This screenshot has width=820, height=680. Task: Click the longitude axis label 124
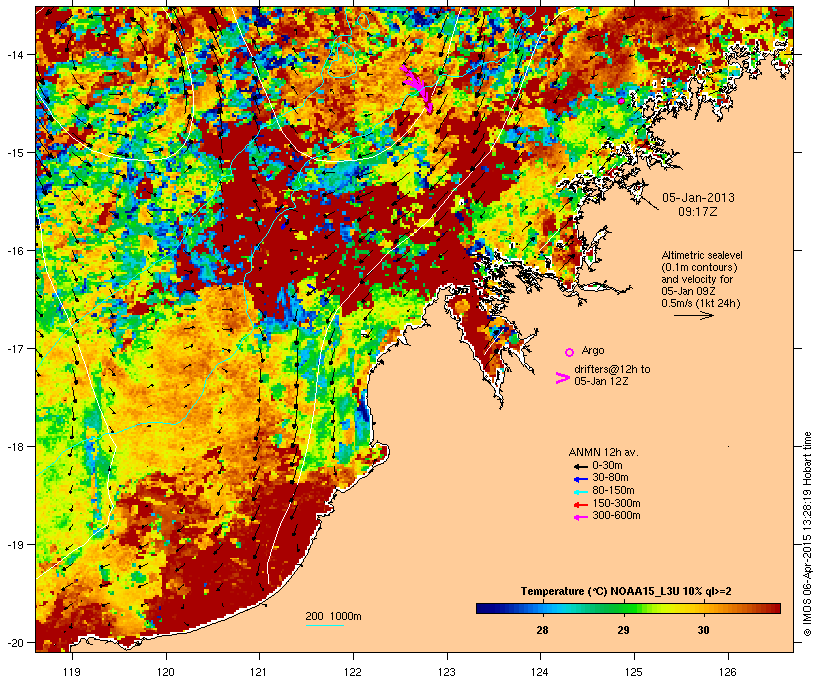click(x=540, y=672)
